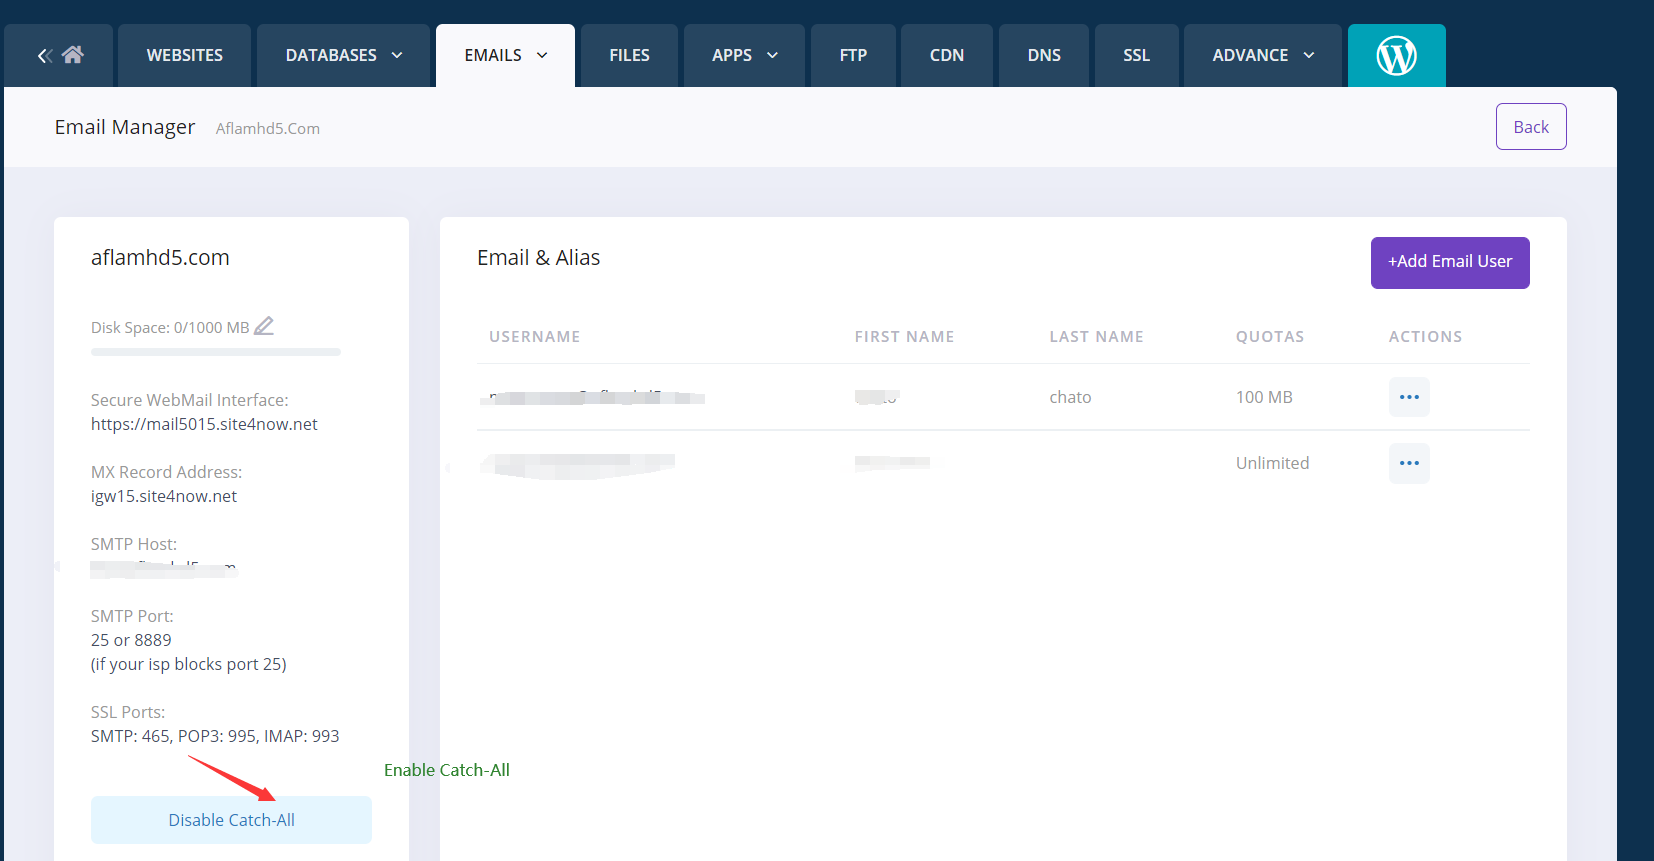Click the home icon tab

(x=73, y=55)
